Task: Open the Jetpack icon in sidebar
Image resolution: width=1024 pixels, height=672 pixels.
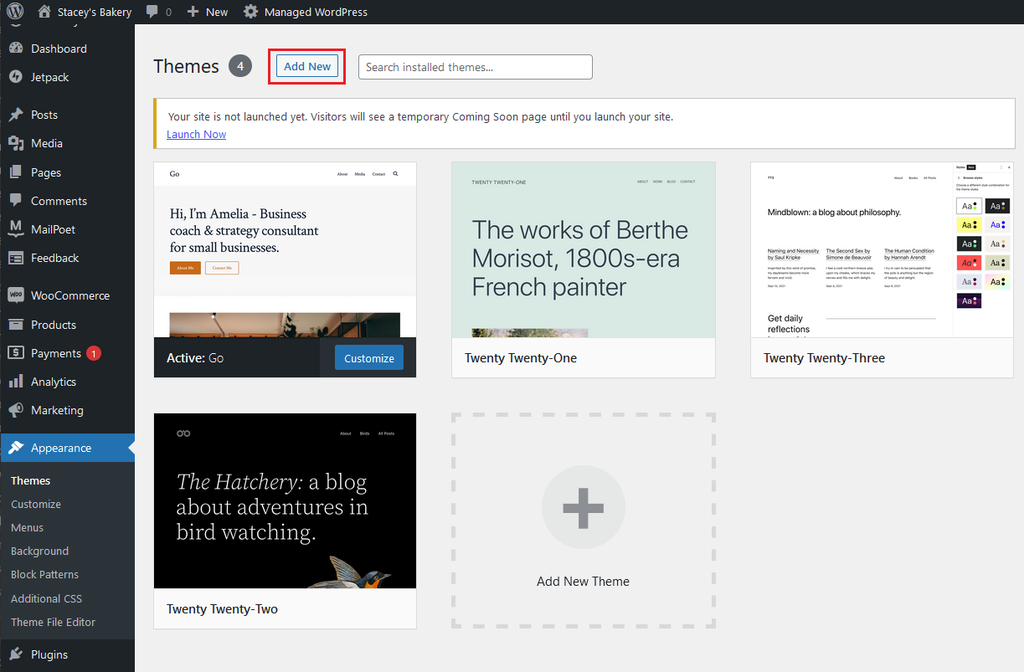Action: [16, 77]
